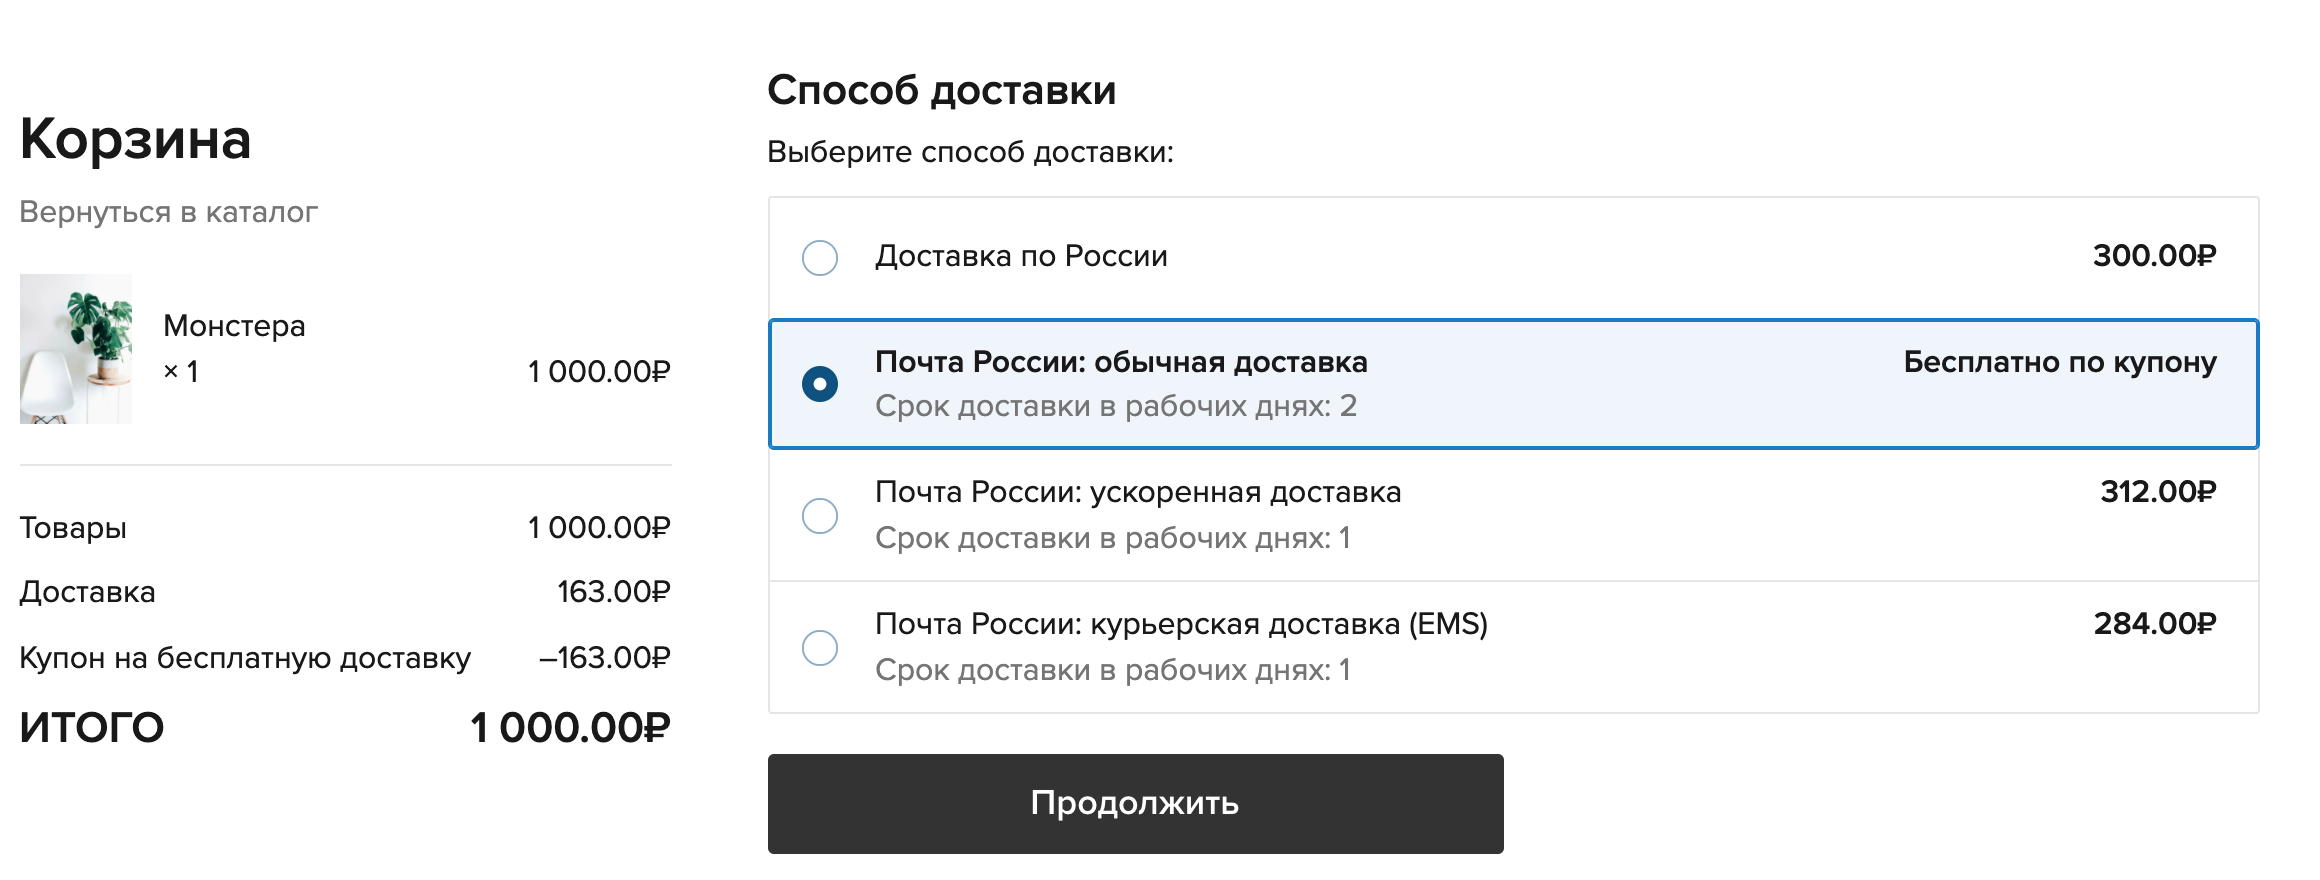
Task: Choose Почта России: ускоренная доставка radio option
Action: point(820,516)
